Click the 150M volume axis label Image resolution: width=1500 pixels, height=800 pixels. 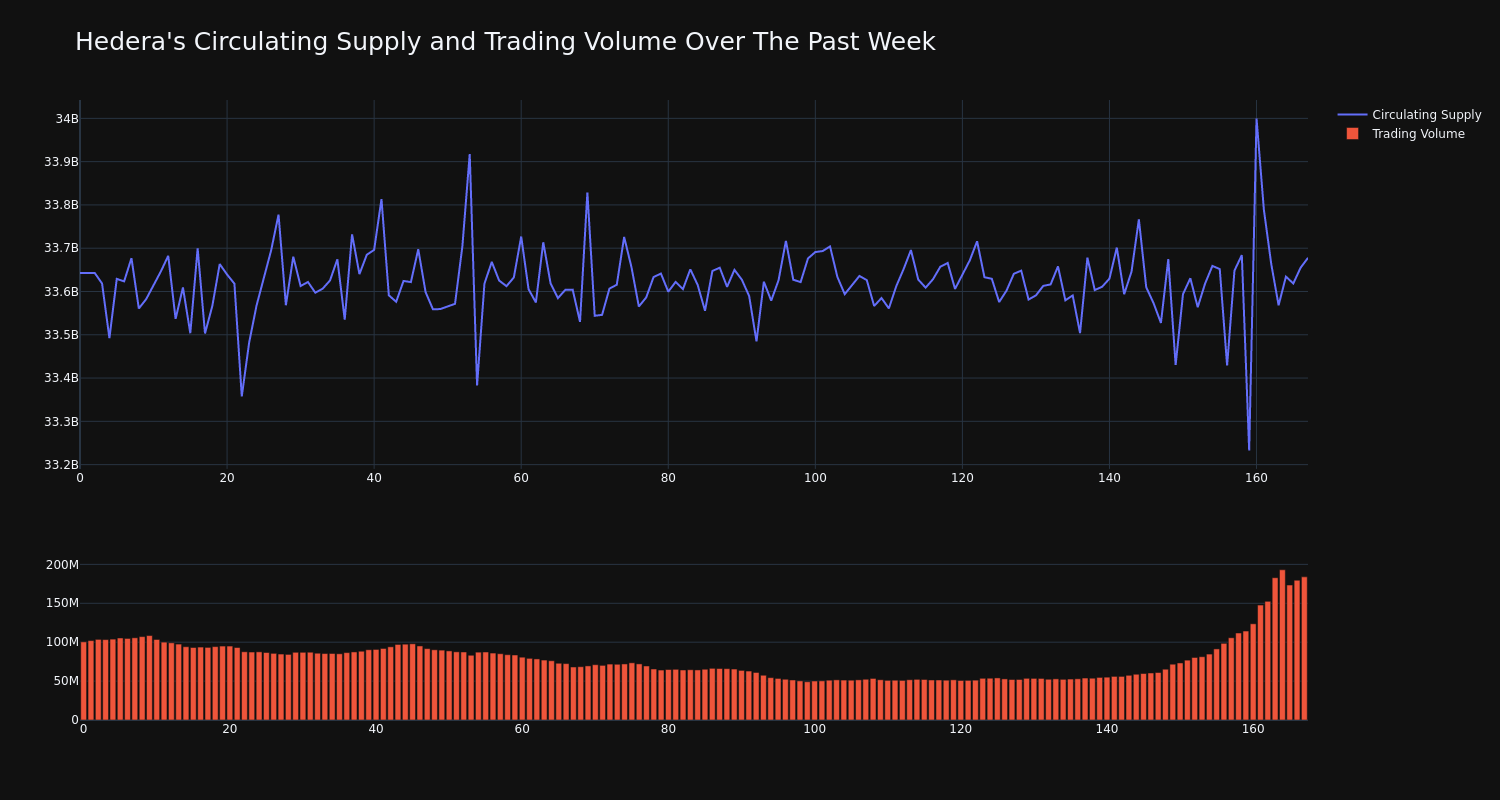point(62,603)
